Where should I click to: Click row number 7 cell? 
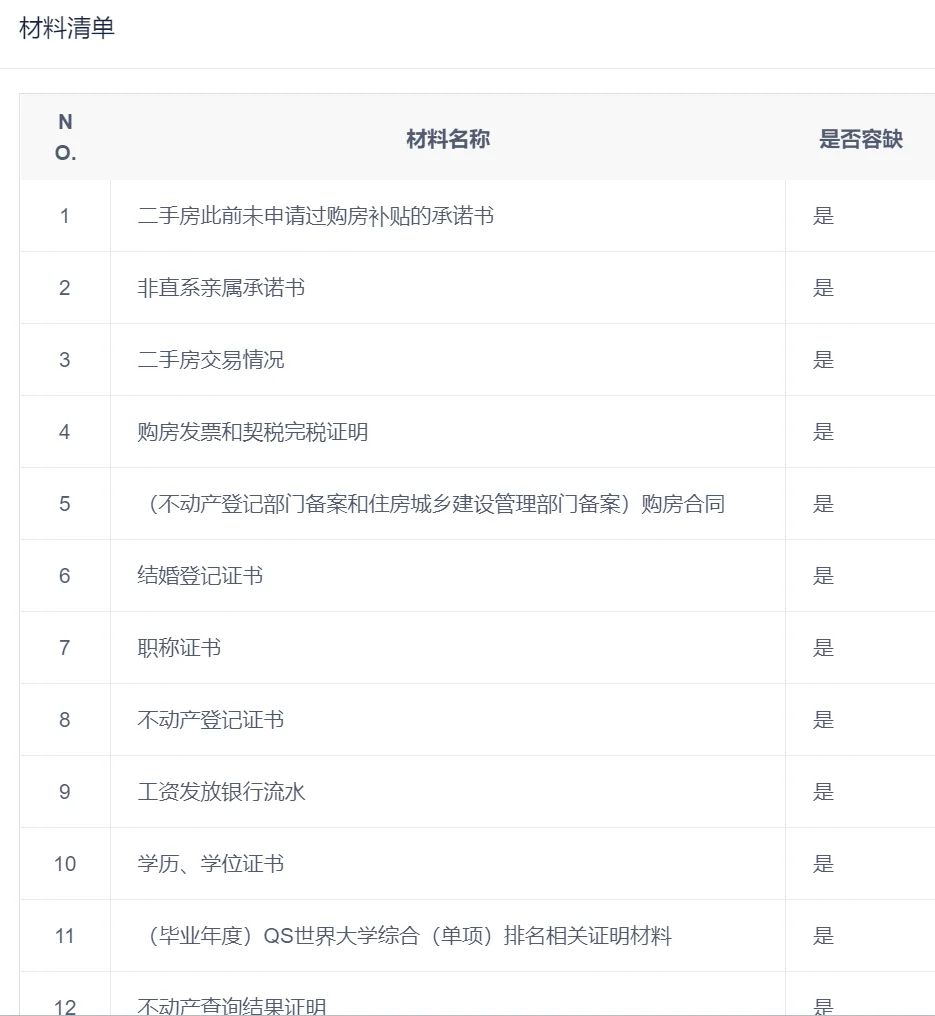(65, 647)
